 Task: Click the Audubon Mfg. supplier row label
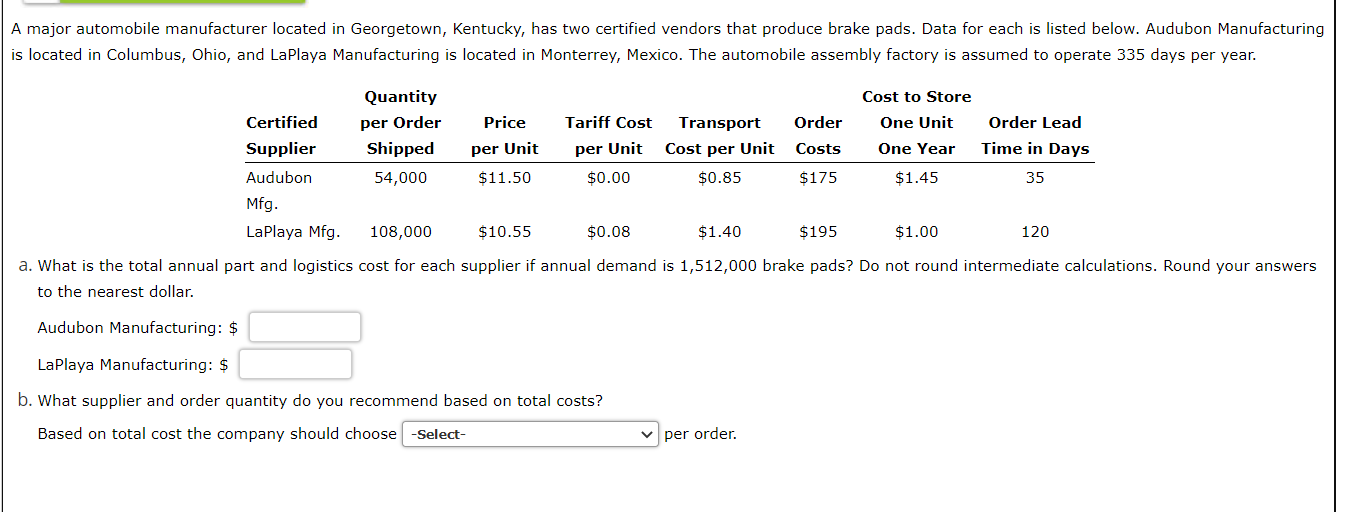point(279,190)
